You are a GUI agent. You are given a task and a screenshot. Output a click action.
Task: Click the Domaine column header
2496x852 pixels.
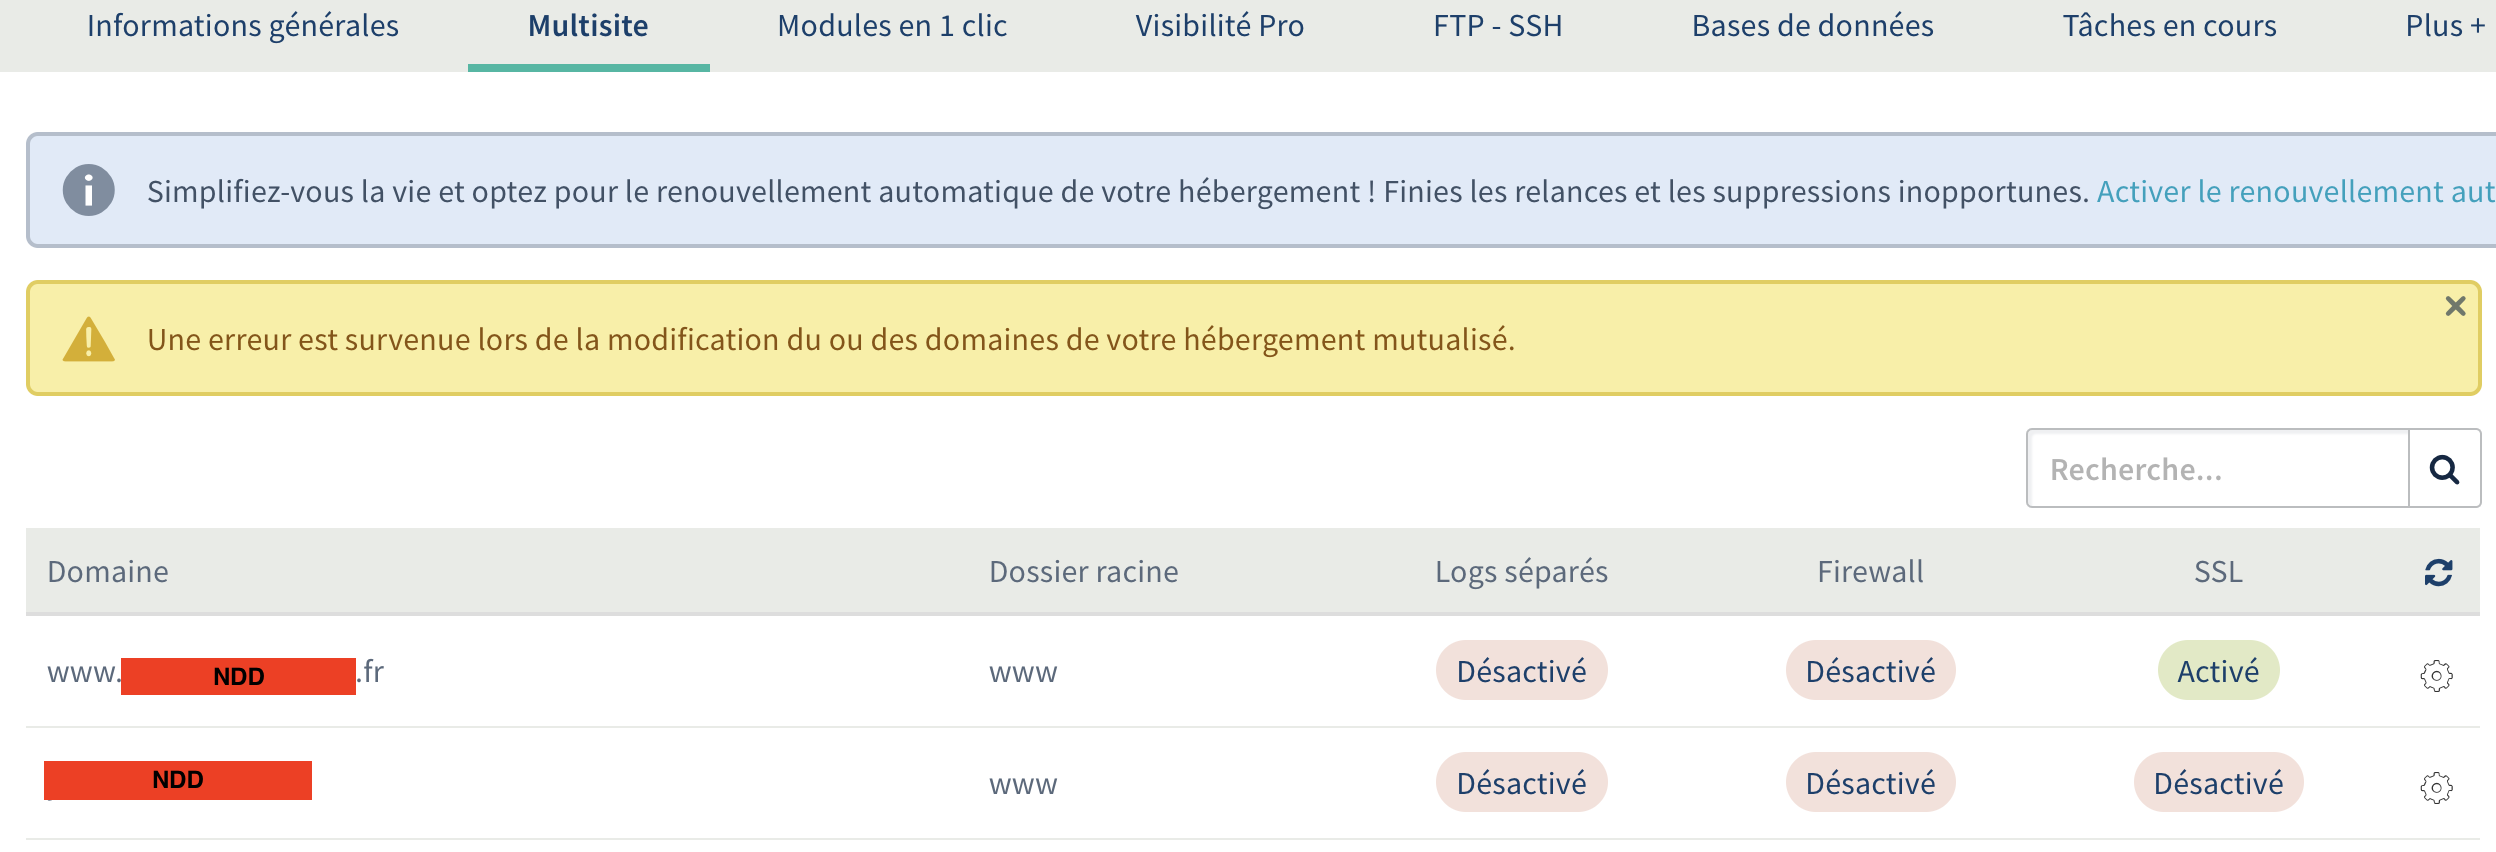click(108, 572)
